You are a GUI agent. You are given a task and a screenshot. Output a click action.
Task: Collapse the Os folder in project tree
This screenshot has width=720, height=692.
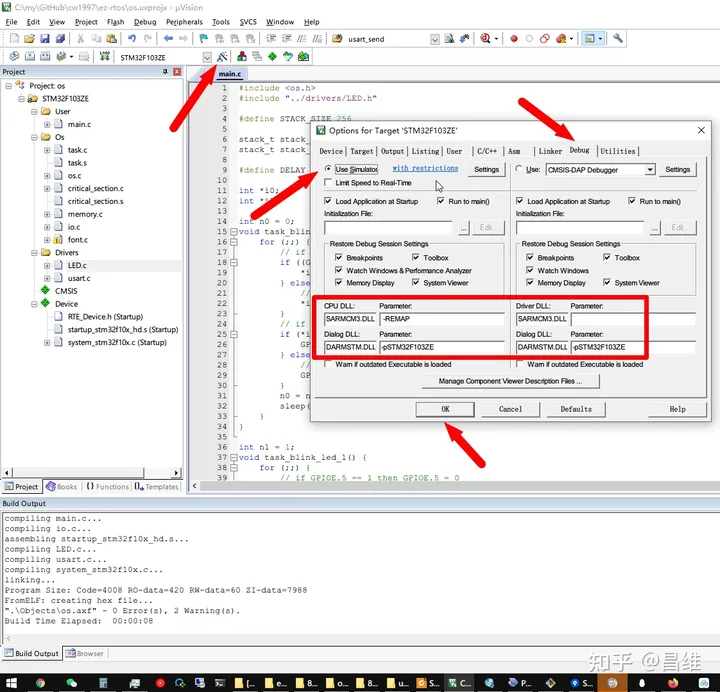34,137
